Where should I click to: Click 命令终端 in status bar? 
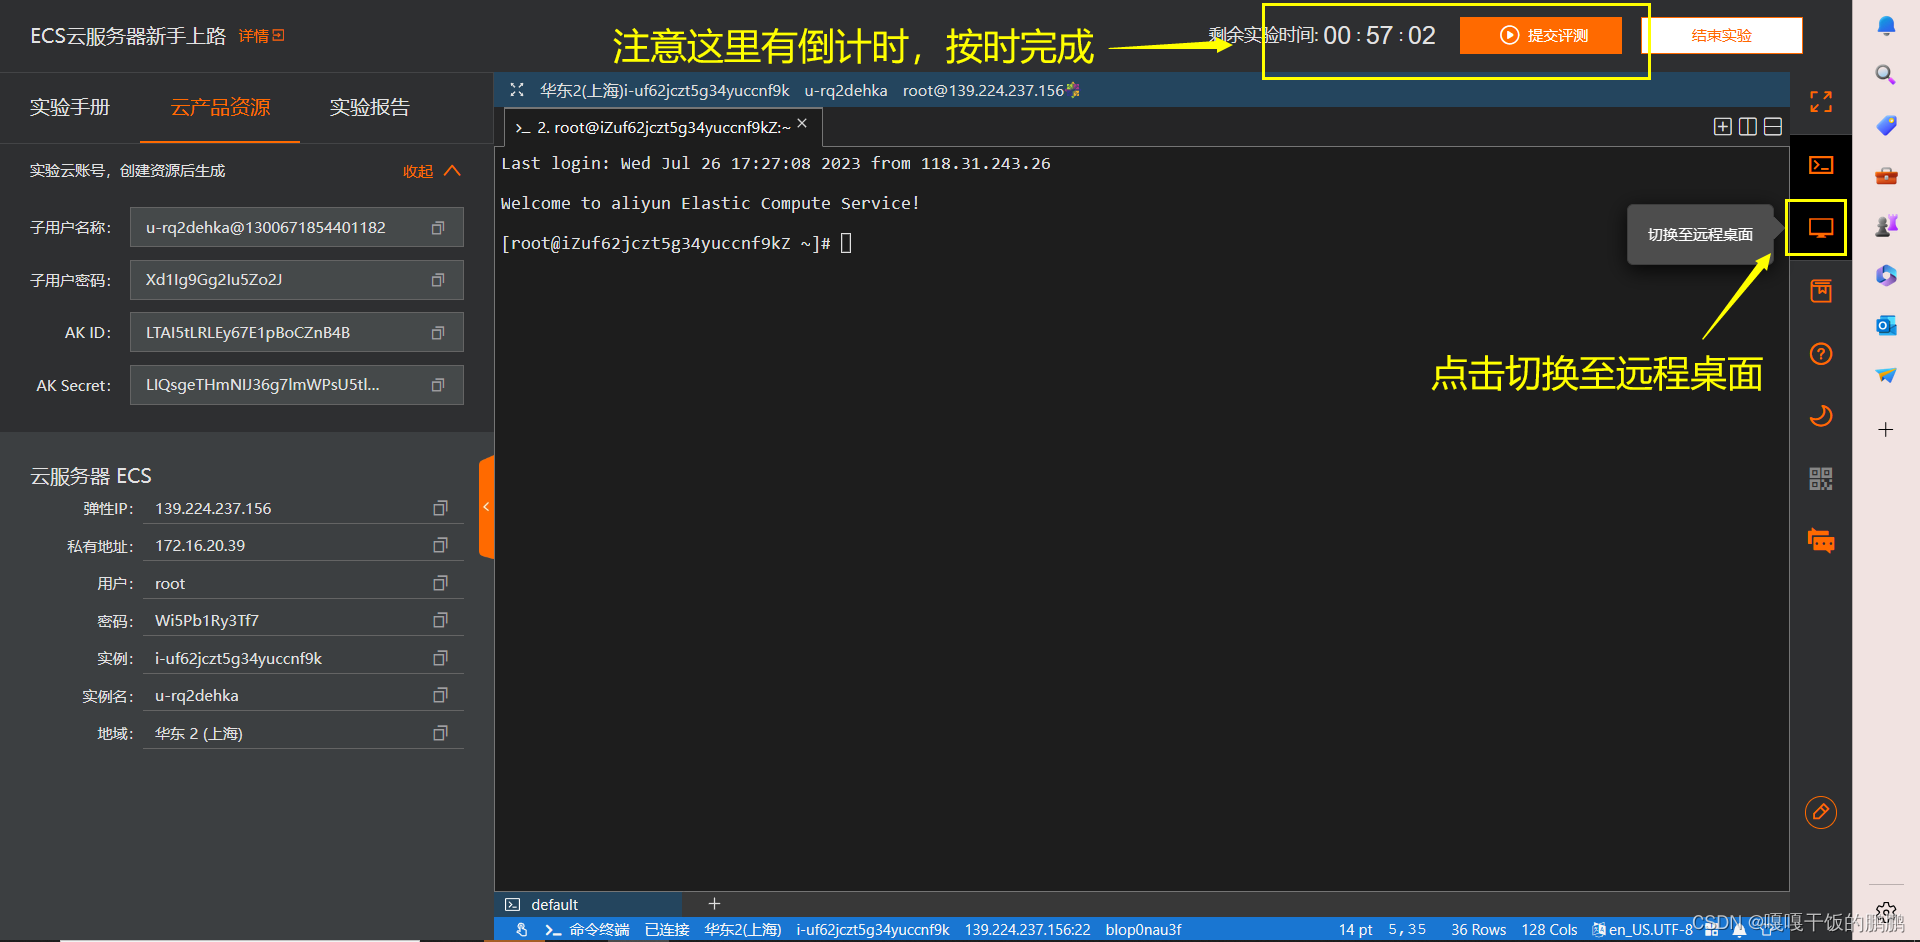click(x=587, y=930)
